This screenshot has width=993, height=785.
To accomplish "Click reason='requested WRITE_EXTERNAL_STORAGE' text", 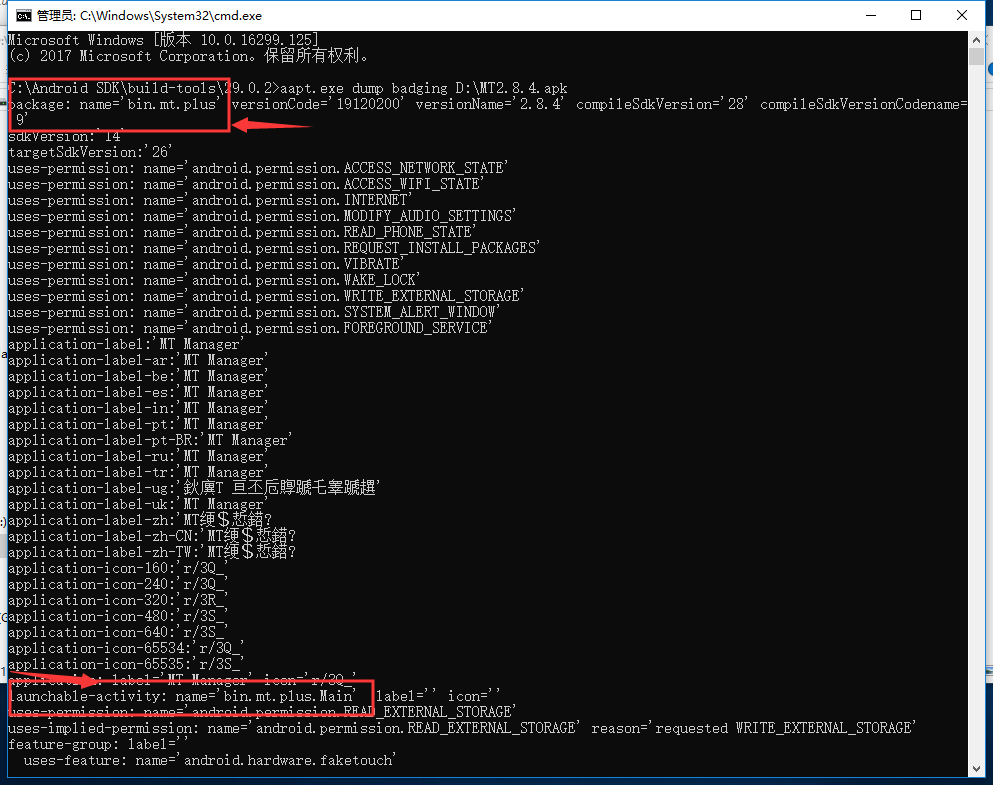I will point(754,728).
